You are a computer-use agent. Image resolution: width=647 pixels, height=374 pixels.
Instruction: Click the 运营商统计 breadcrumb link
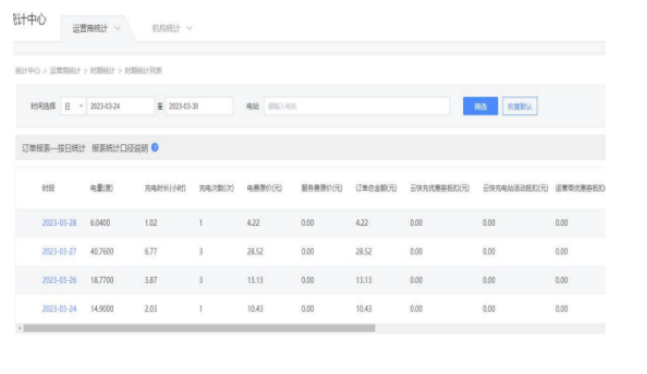click(65, 71)
